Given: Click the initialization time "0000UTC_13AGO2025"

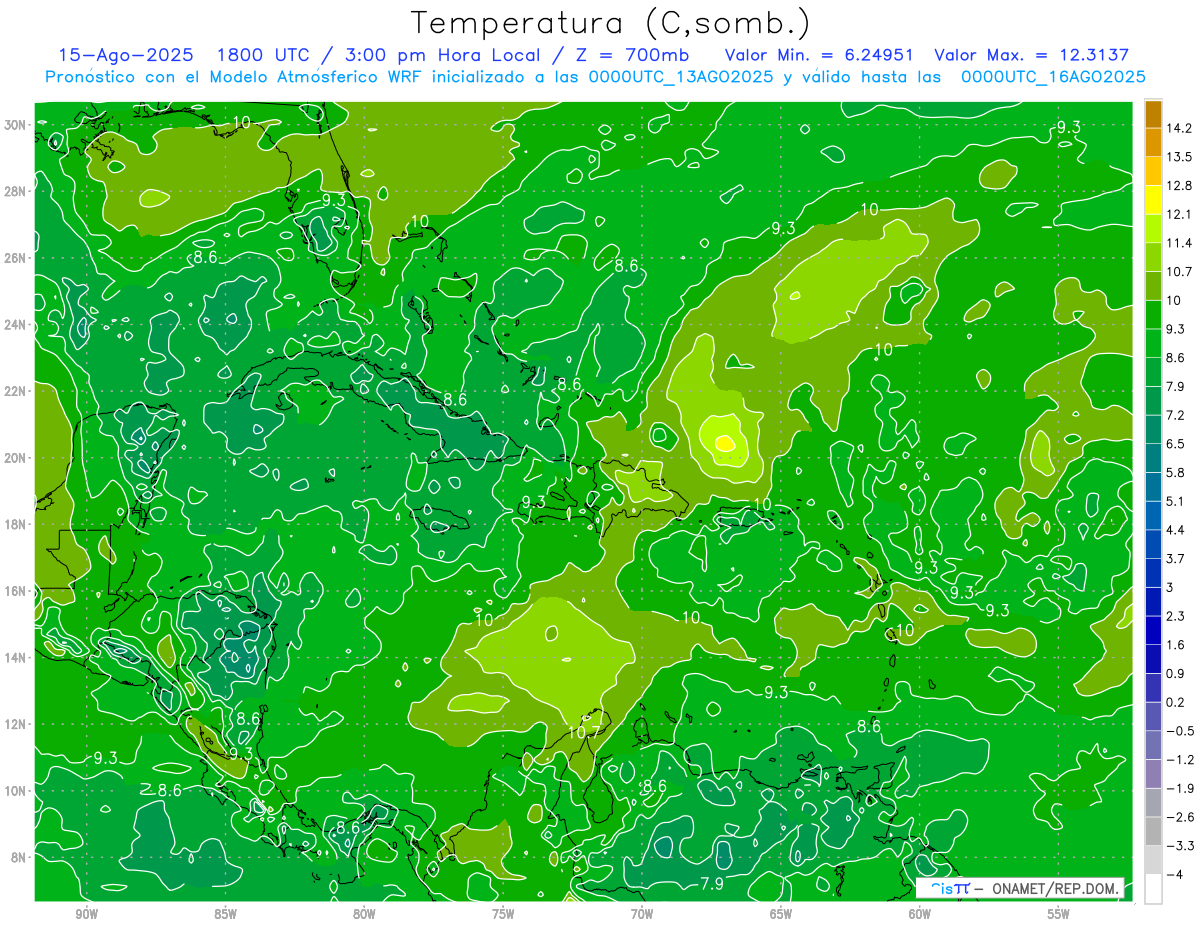Looking at the screenshot, I should pos(681,76).
